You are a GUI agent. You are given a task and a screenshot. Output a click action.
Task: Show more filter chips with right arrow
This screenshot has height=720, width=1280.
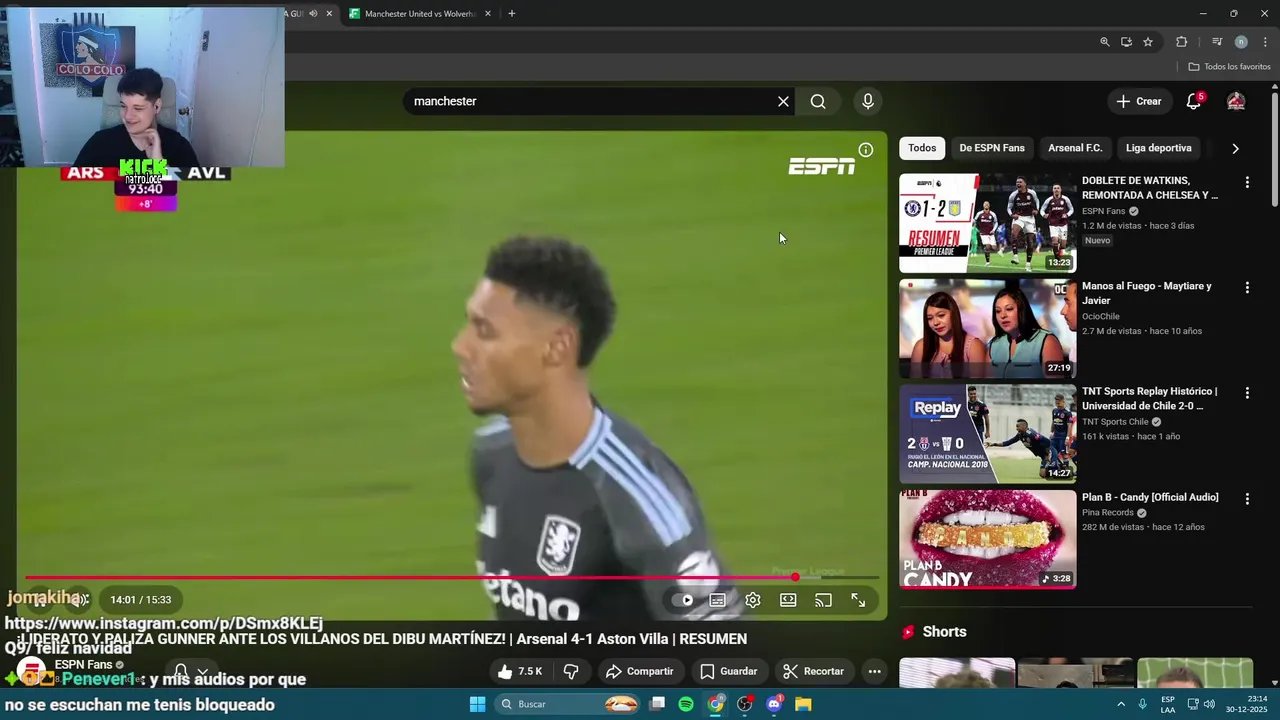(x=1235, y=148)
